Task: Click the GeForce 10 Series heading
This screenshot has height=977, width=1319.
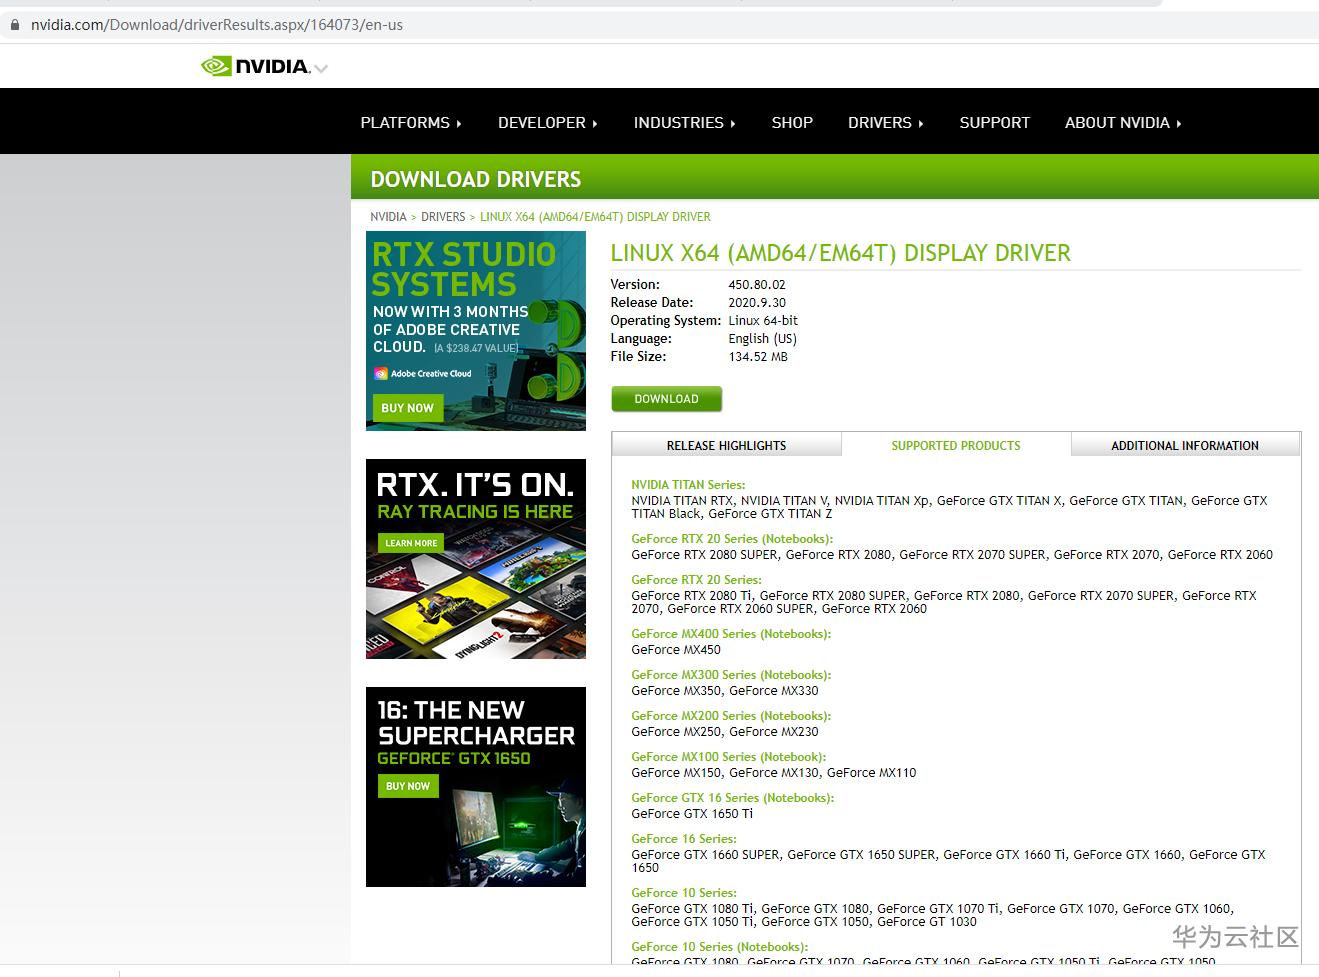Action: pyautogui.click(x=684, y=893)
